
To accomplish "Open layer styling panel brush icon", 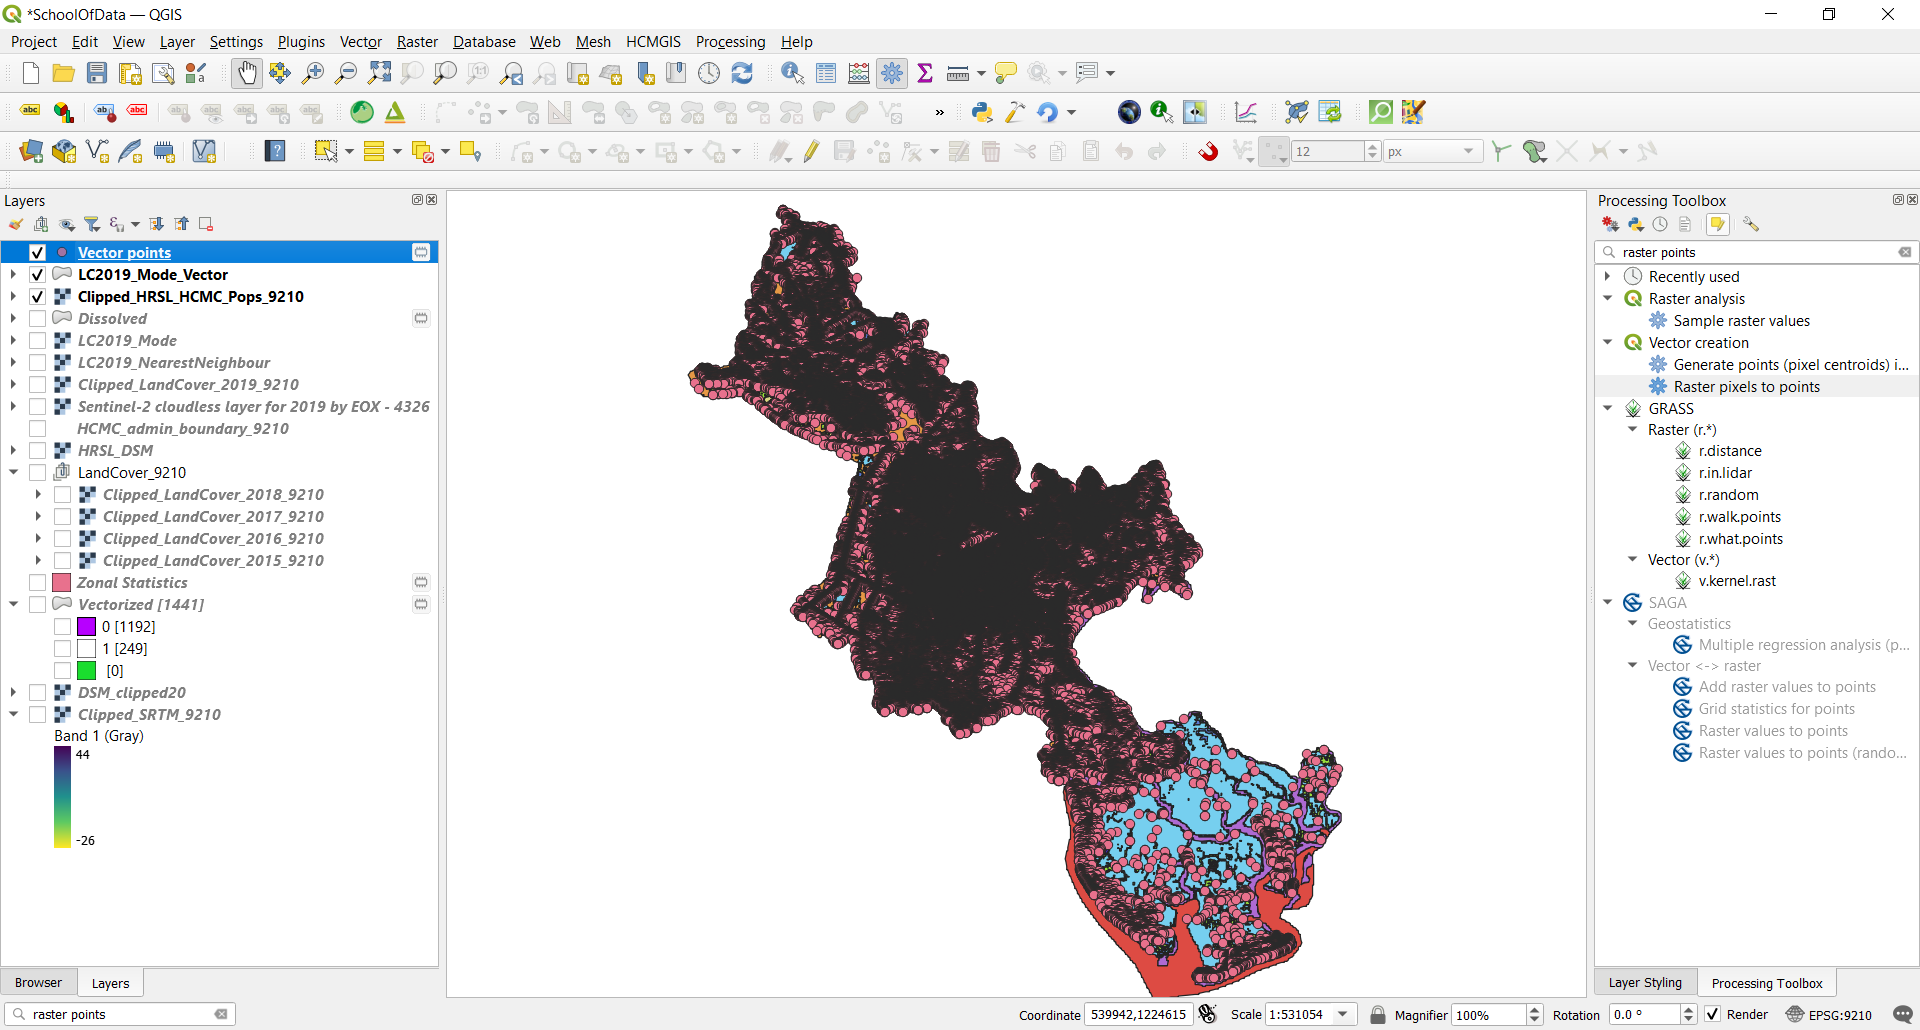I will [16, 224].
